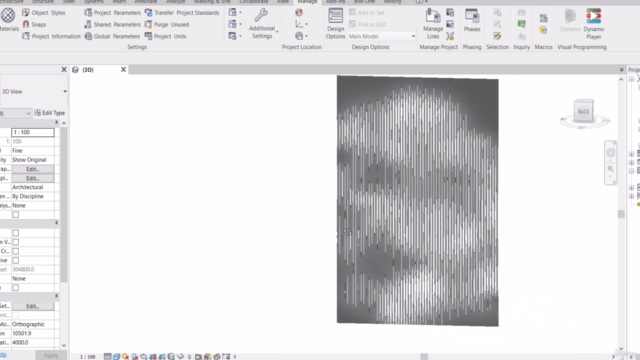The image size is (640, 360).
Task: Open the Materials tool
Action: (x=8, y=20)
